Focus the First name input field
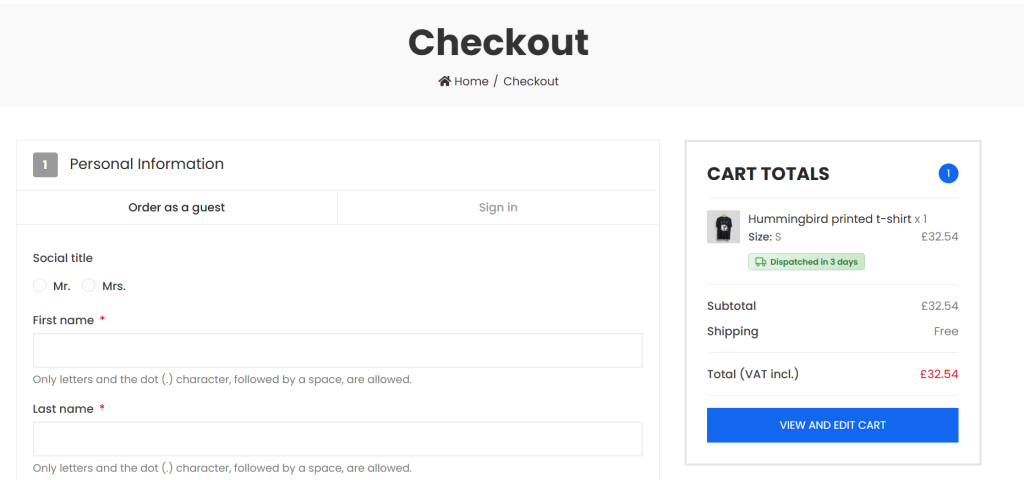1024x480 pixels. pos(337,351)
